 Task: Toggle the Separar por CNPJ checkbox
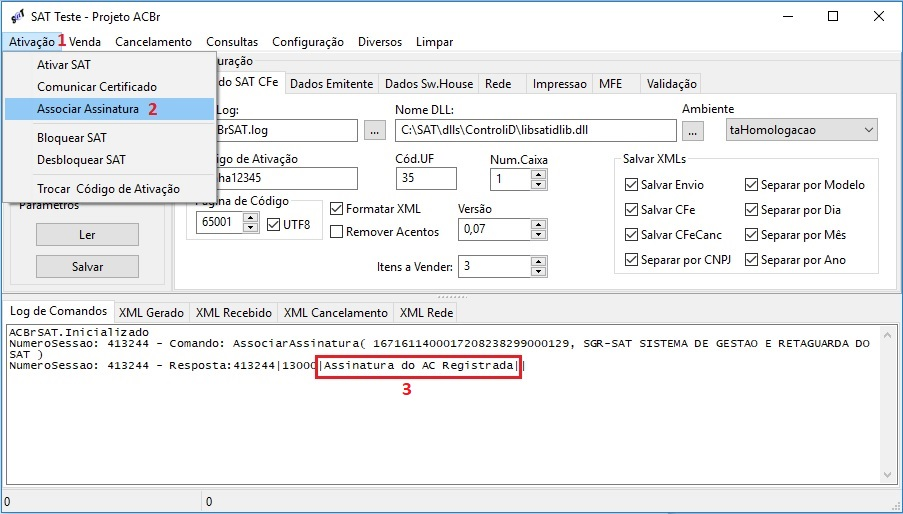[x=631, y=260]
